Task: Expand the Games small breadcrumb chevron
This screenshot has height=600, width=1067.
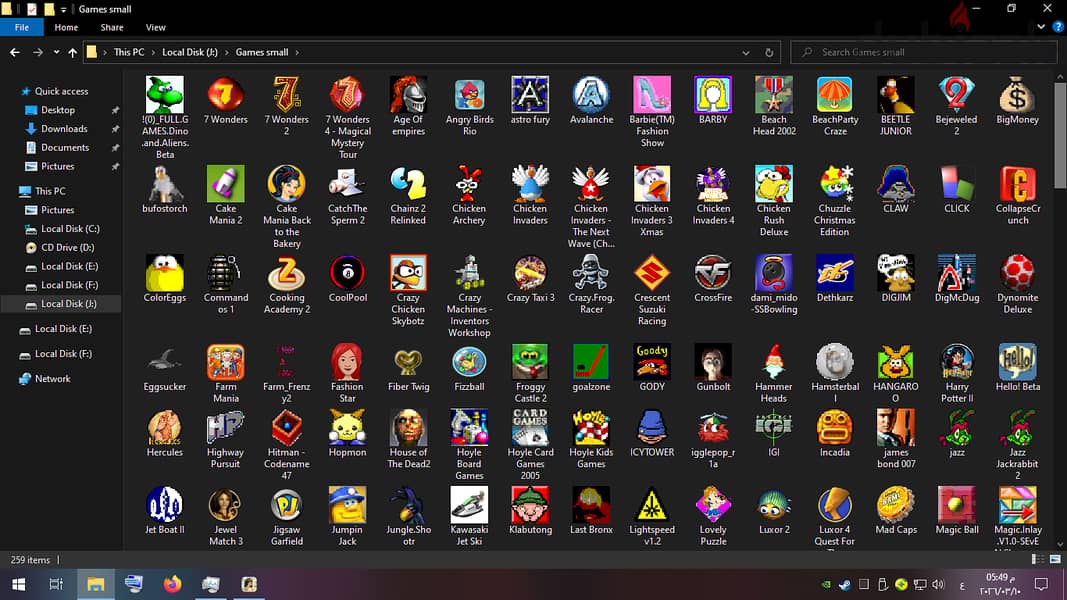Action: [297, 52]
